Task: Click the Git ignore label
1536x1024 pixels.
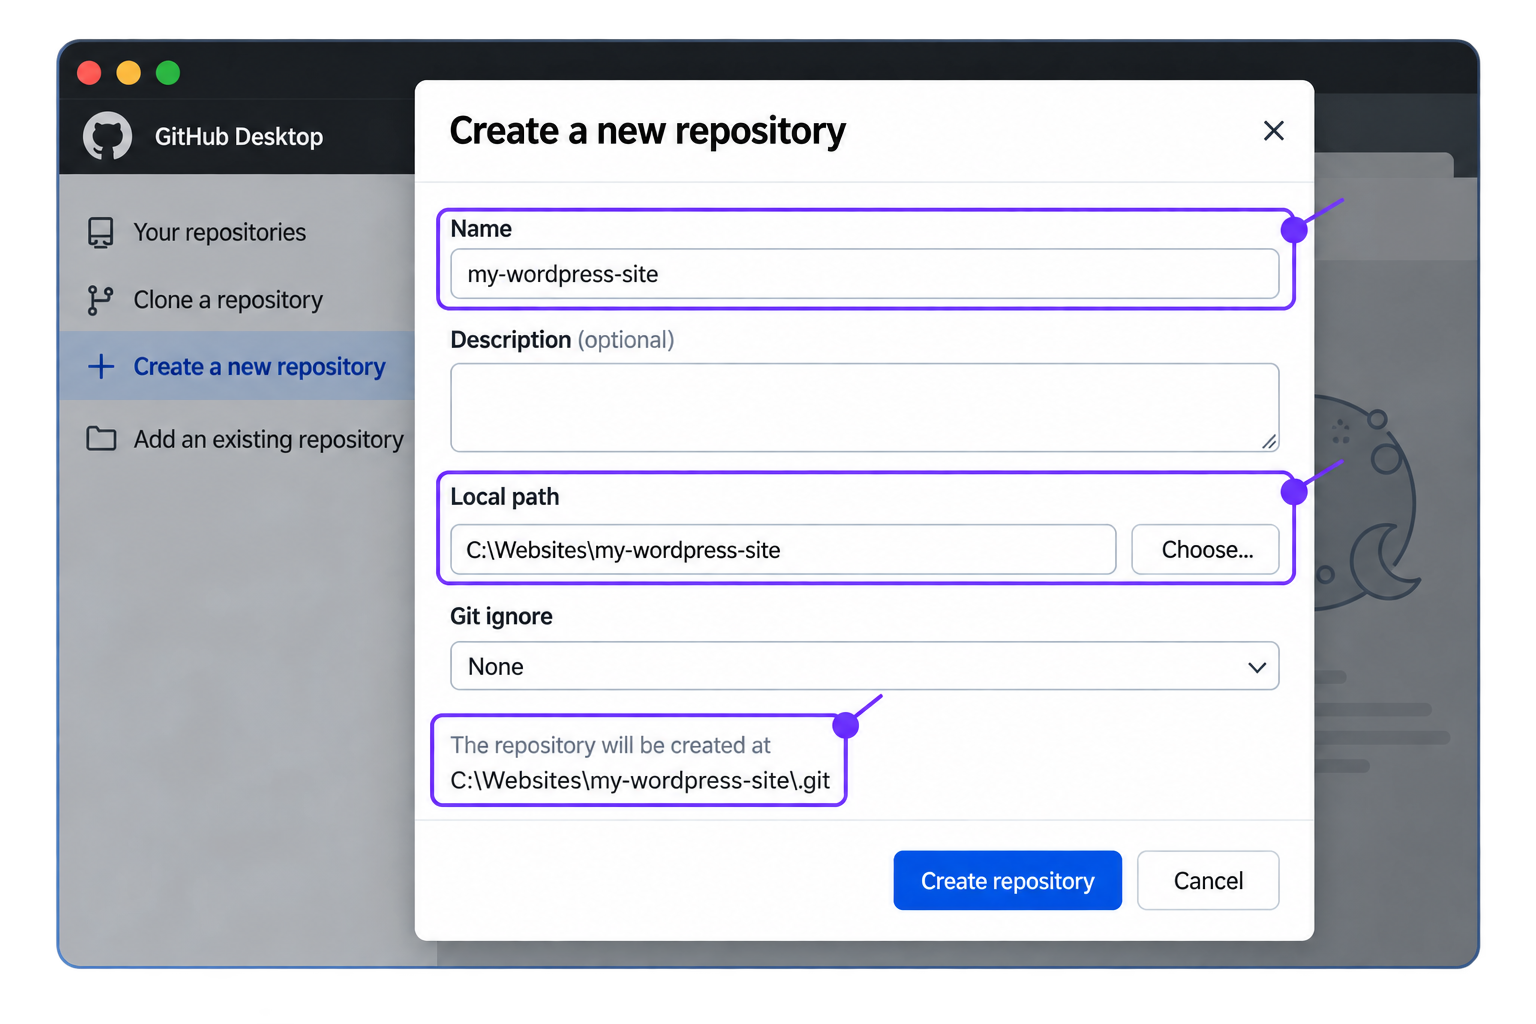Action: [501, 616]
